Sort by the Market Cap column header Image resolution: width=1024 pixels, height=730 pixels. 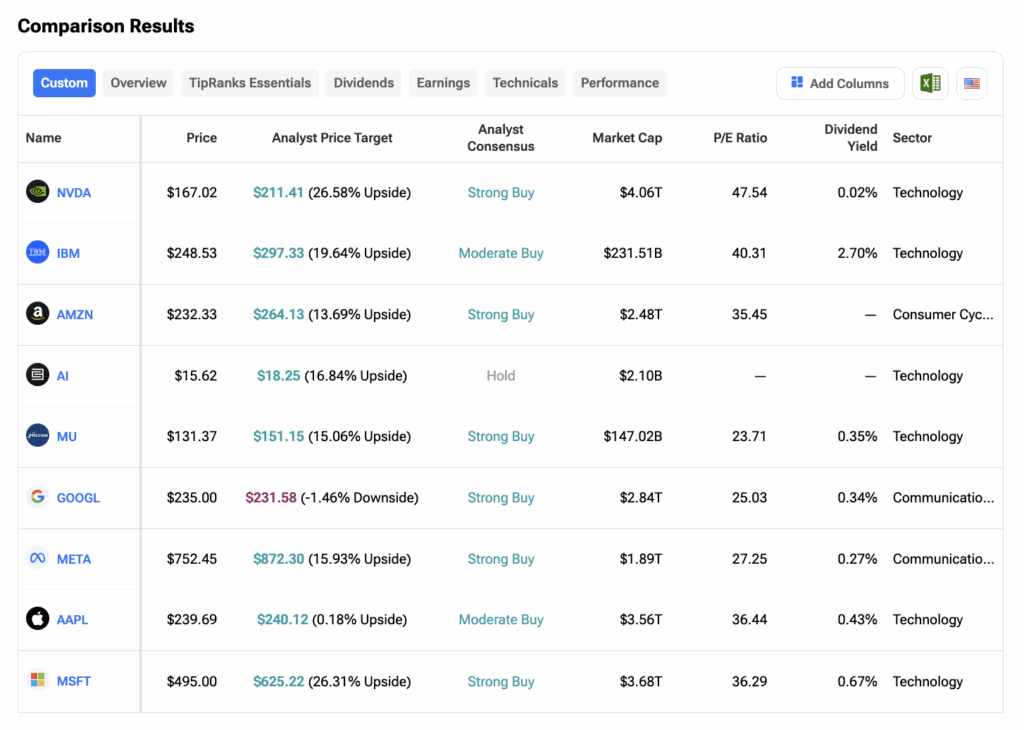pyautogui.click(x=626, y=138)
